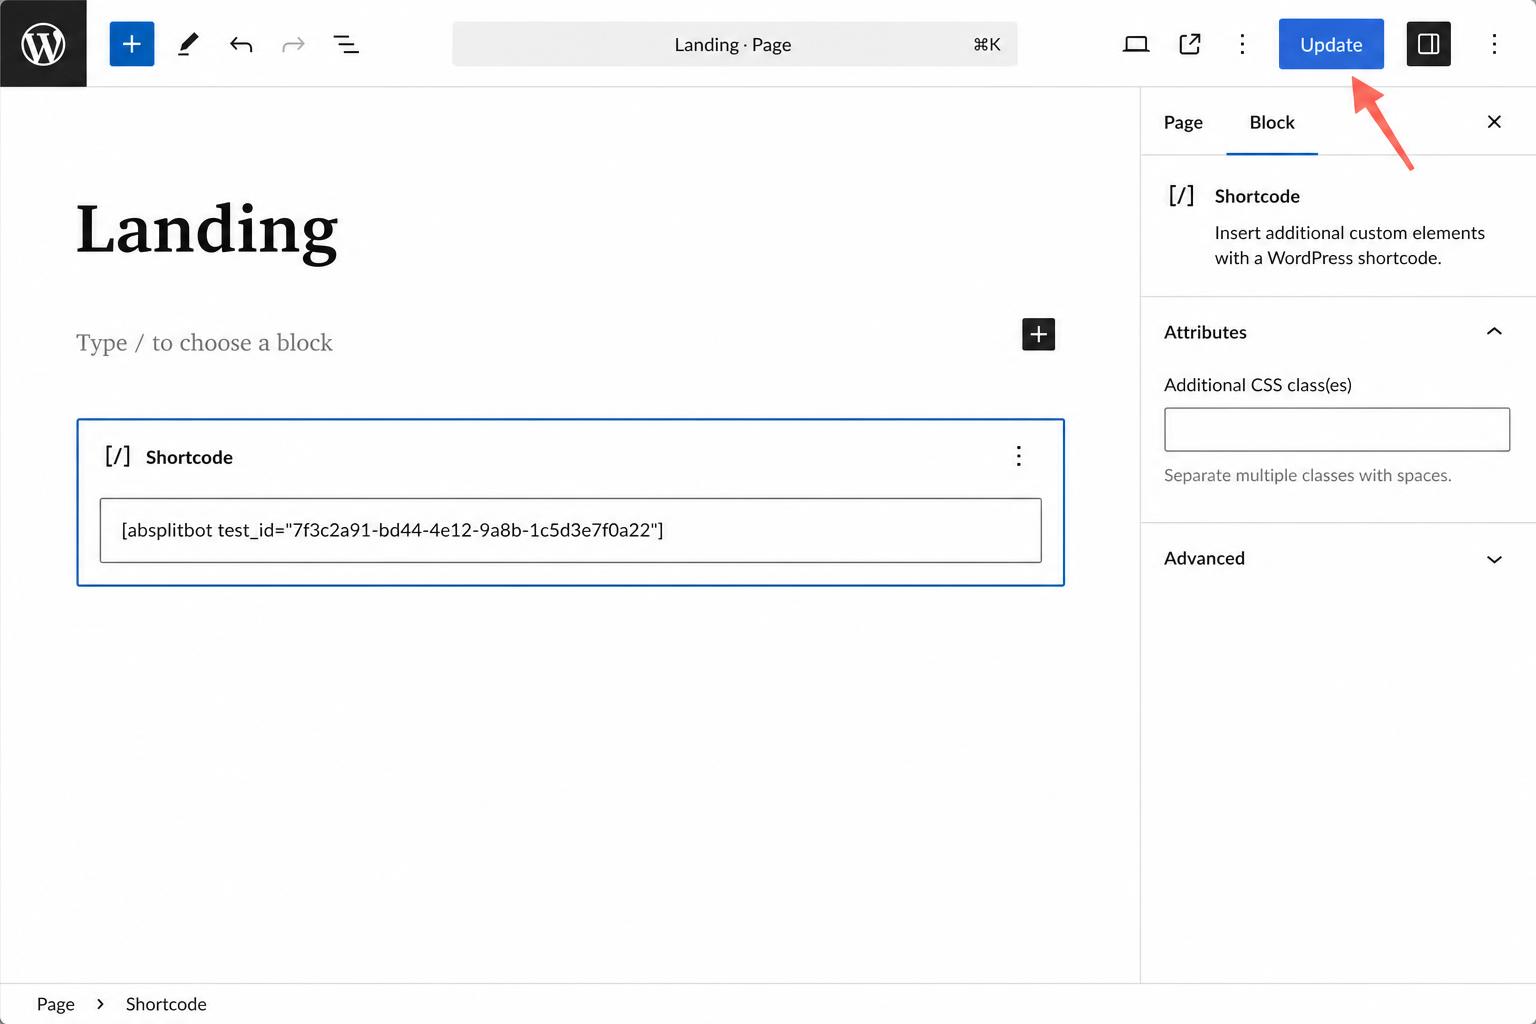Click the 'Type / to choose a block' placeholder
1536x1024 pixels.
(204, 342)
